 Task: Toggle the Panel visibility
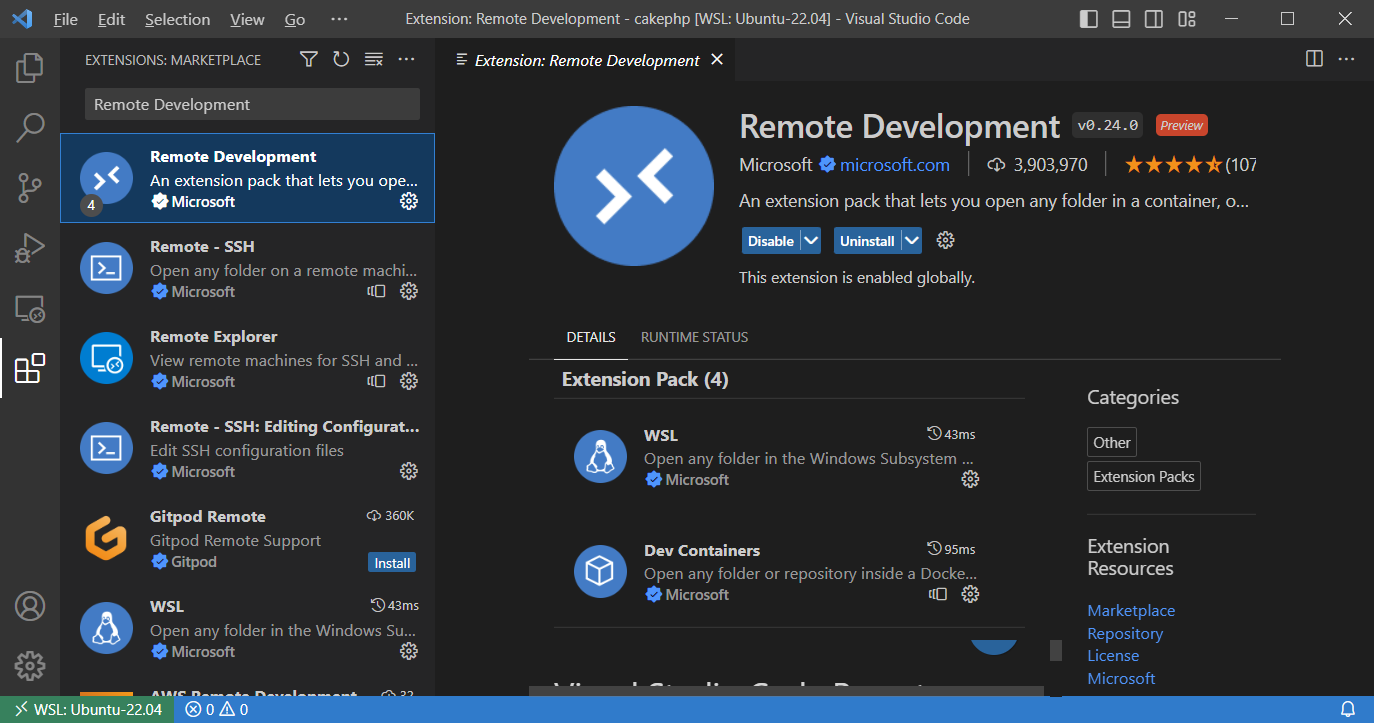1120,18
